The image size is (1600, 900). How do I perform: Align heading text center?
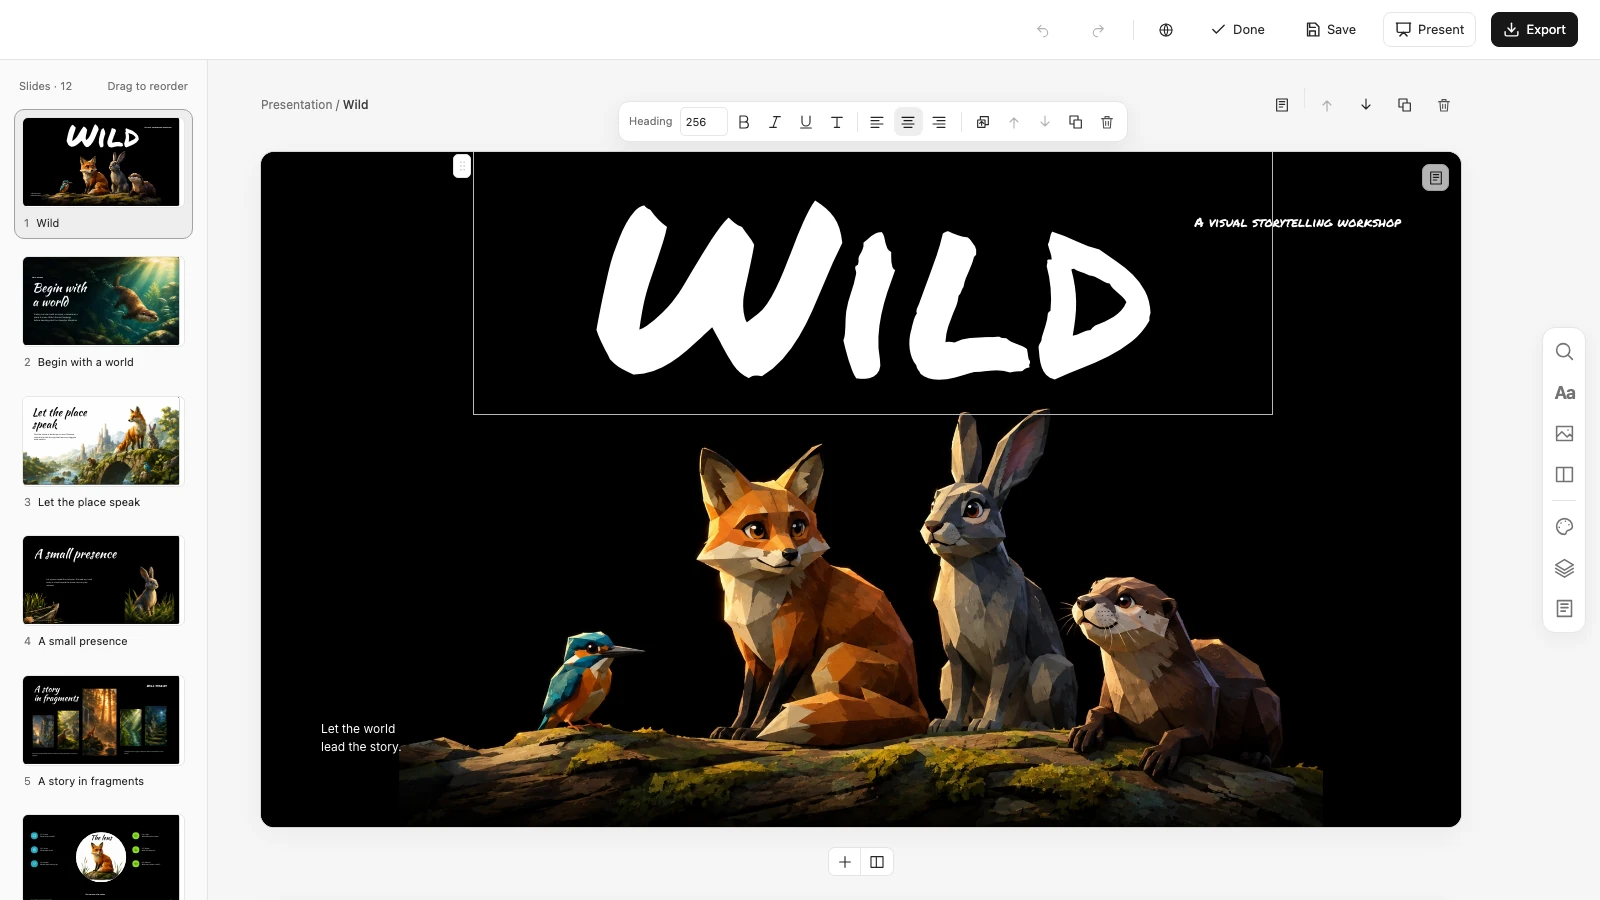908,122
